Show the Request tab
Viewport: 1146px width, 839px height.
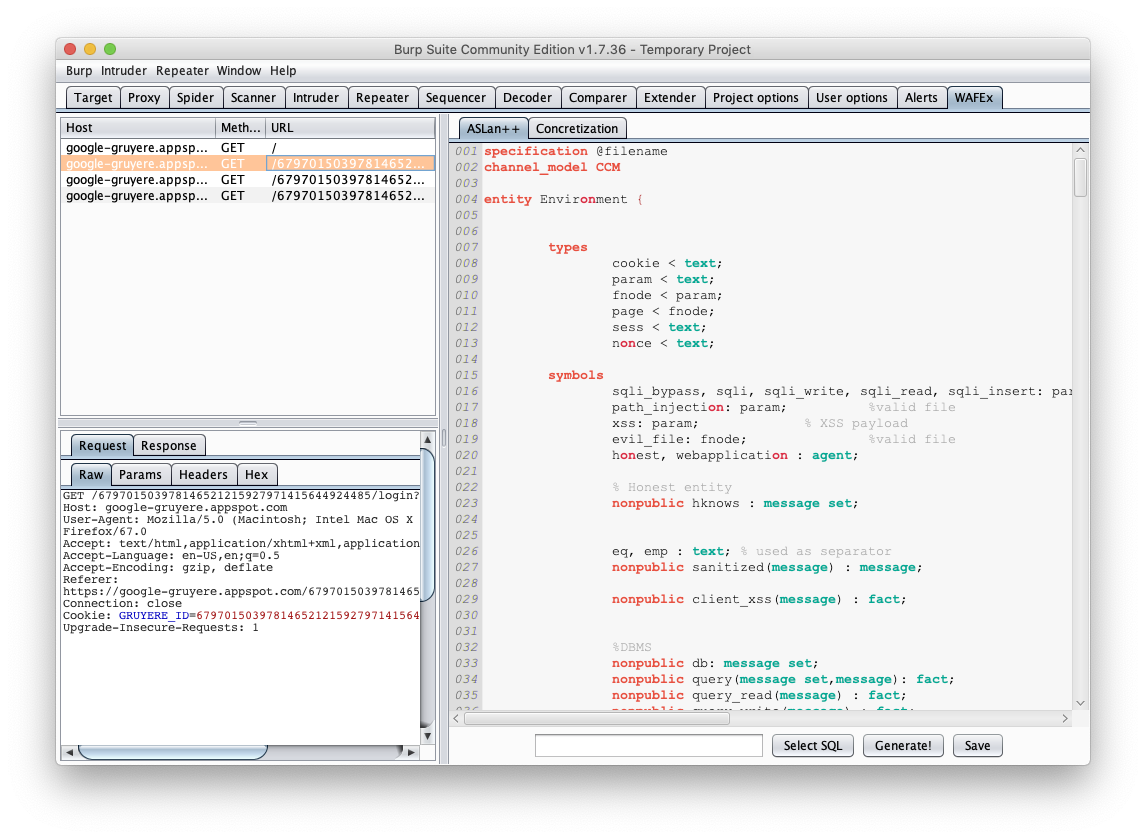(102, 446)
